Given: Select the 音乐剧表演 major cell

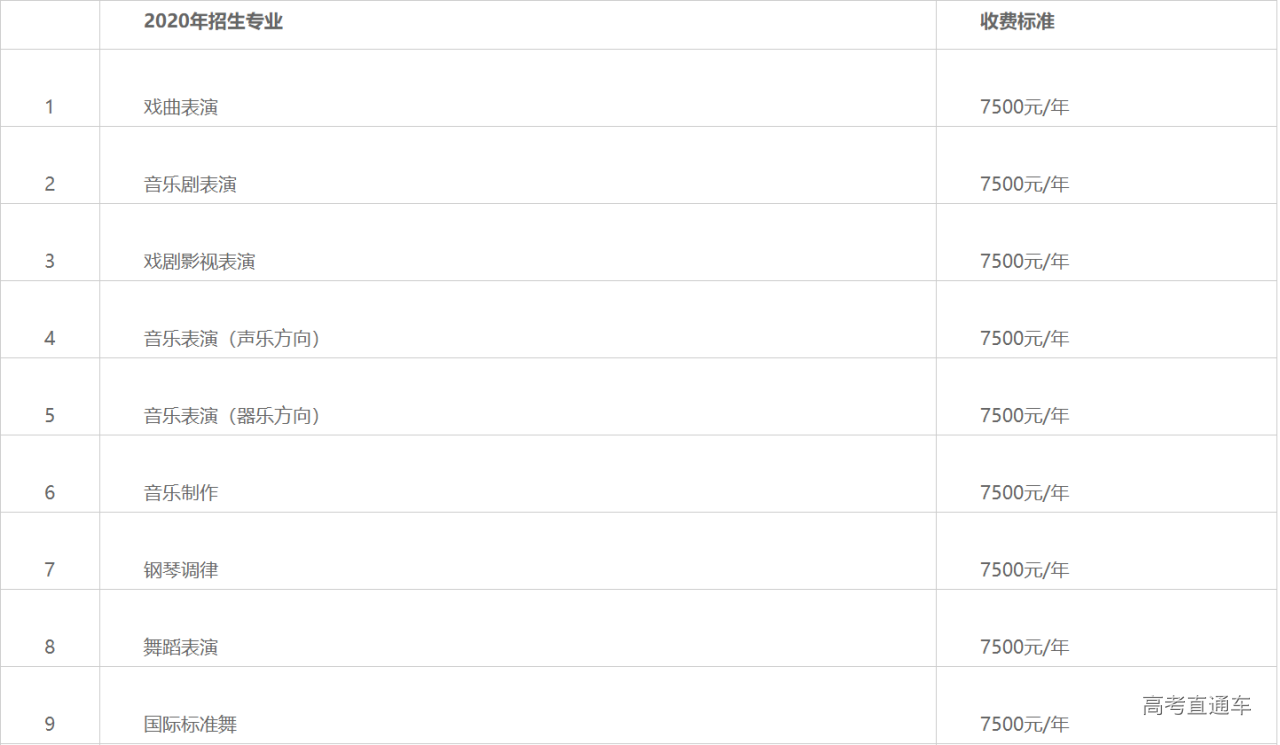Looking at the screenshot, I should pos(190,184).
